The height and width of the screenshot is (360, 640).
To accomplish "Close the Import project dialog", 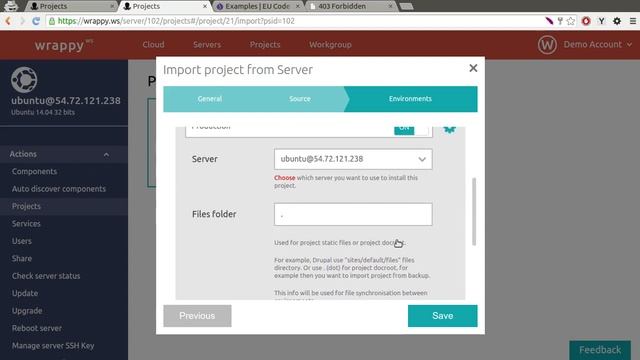I will 473,68.
